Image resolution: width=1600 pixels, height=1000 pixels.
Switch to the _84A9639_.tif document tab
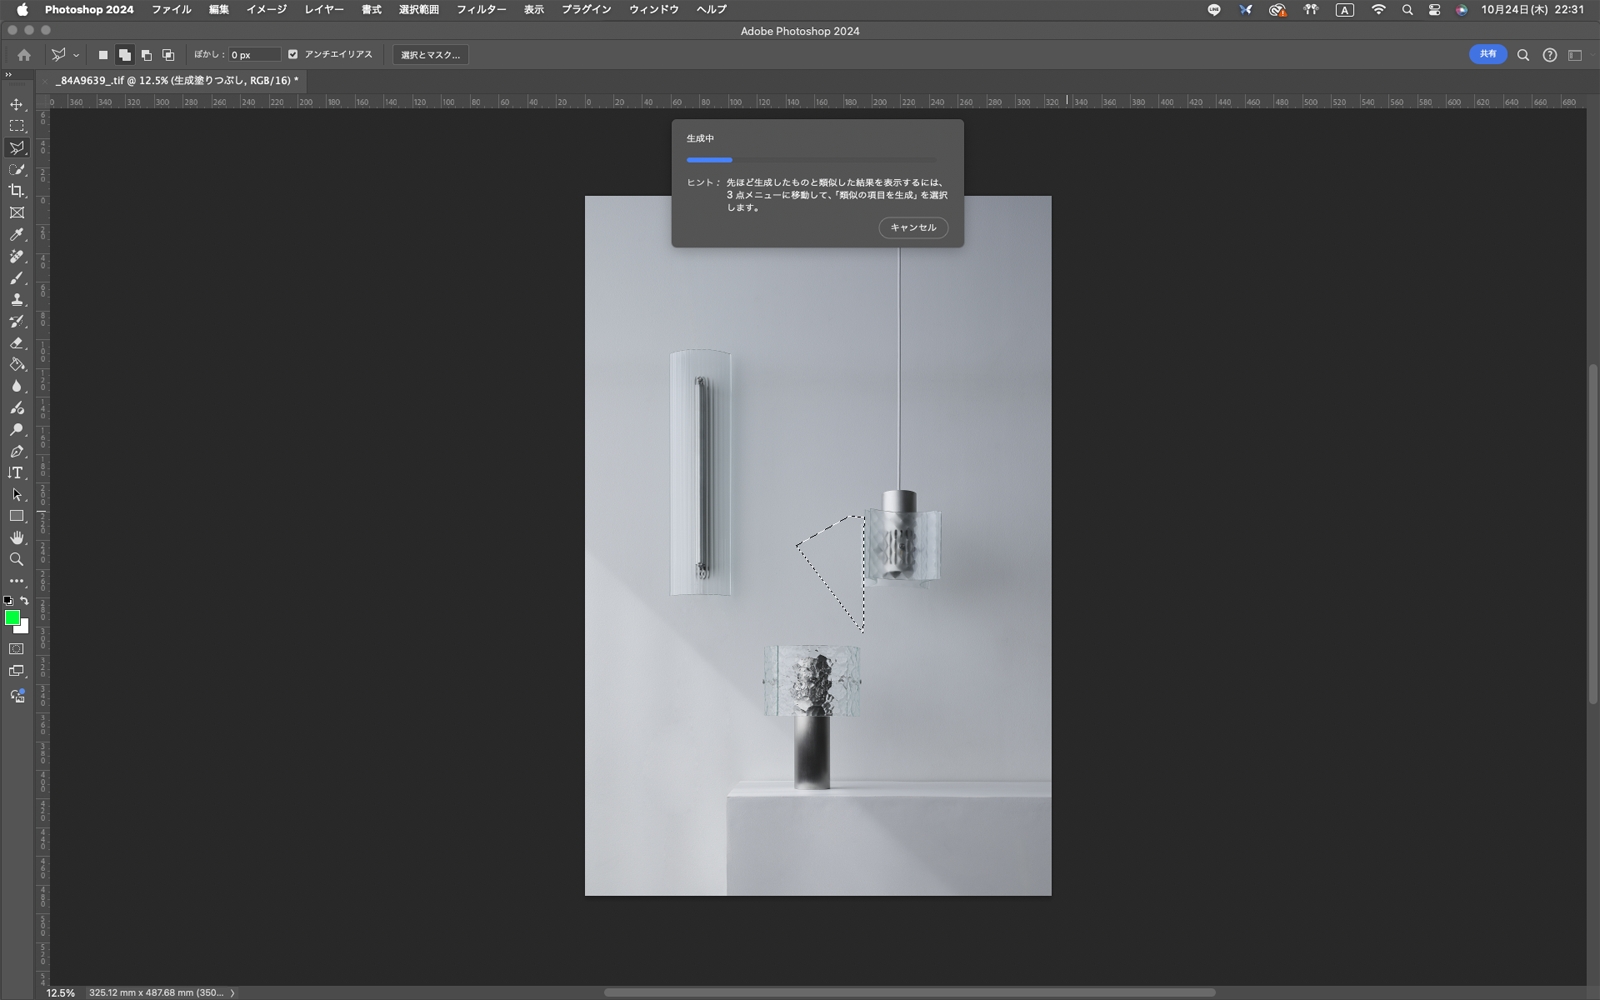coord(176,81)
